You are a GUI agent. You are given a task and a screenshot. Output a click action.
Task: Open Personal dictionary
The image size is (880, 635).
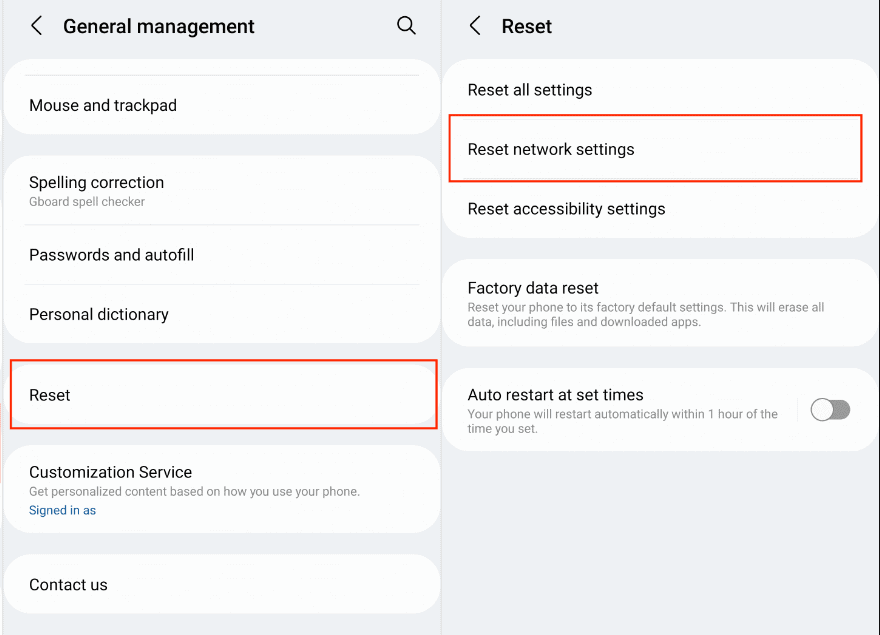click(98, 314)
